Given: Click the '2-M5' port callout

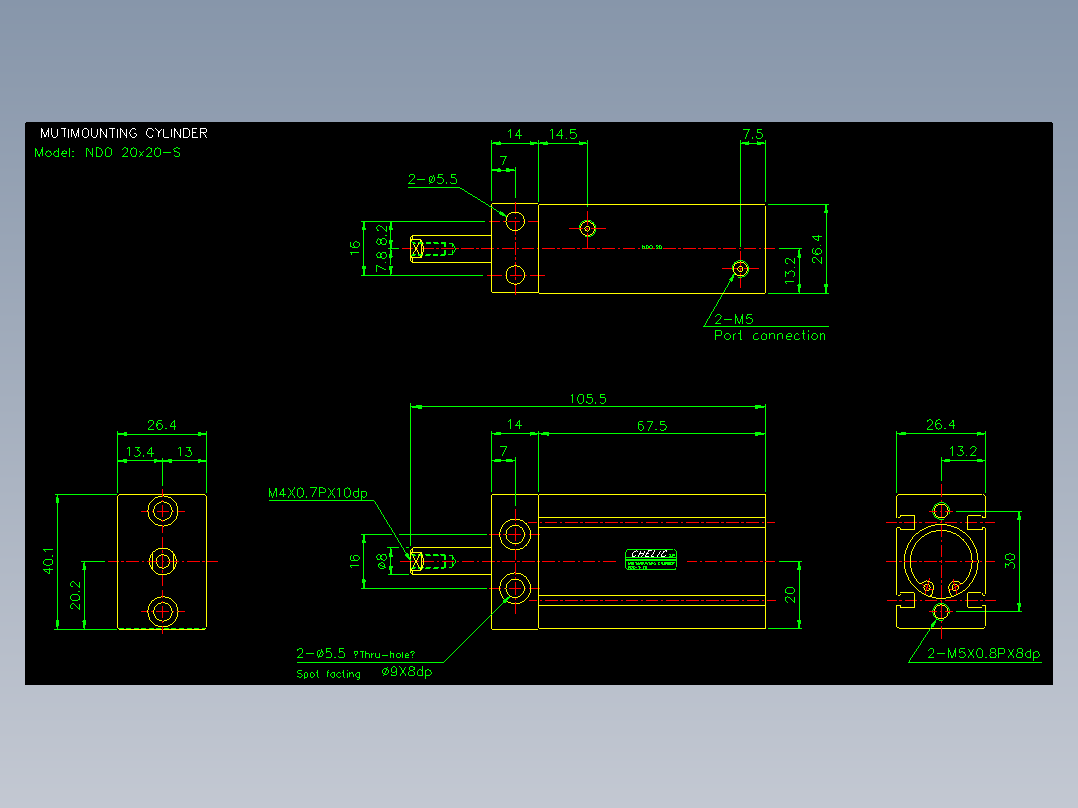Looking at the screenshot, I should click(734, 319).
